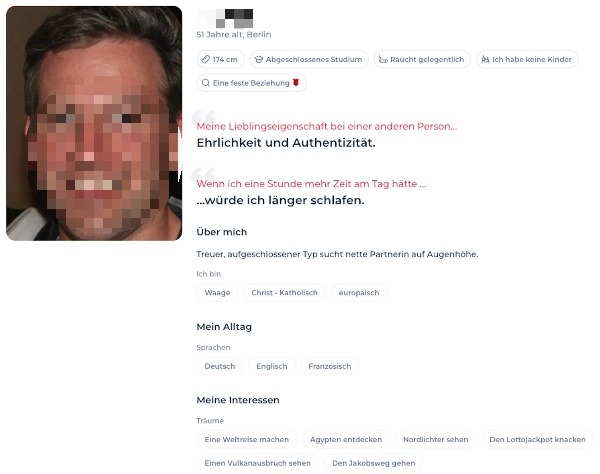This screenshot has height=474, width=600.
Task: Select the Englisch language chip
Action: click(272, 366)
